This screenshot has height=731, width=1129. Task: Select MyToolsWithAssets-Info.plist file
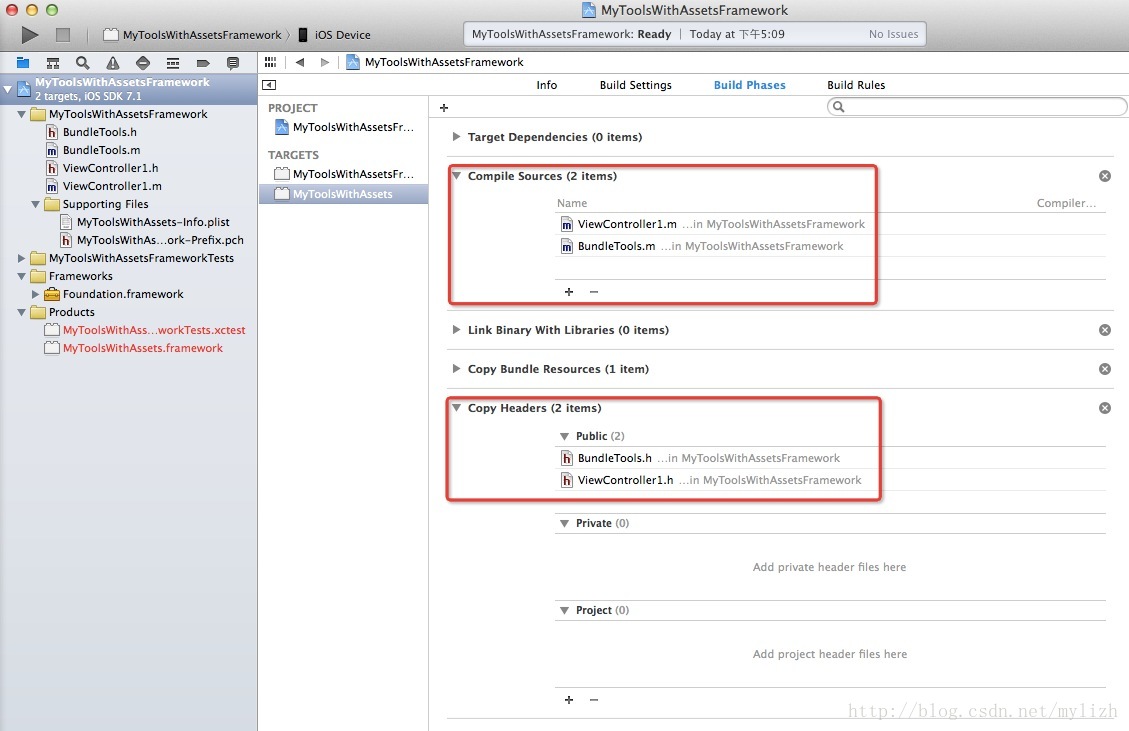click(153, 222)
